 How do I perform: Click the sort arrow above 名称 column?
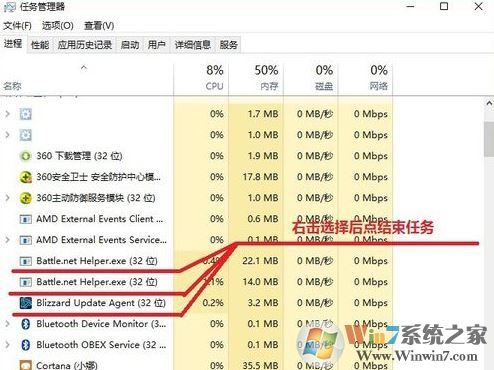84,68
